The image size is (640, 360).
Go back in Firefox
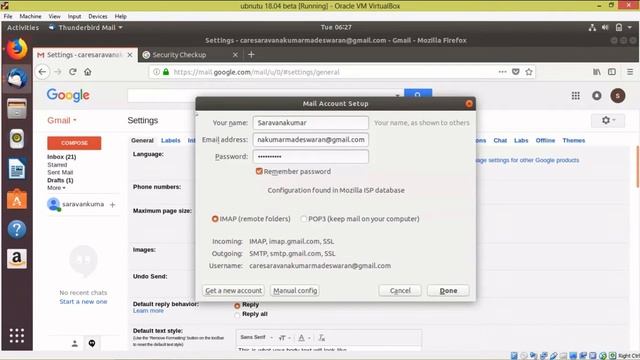point(42,72)
